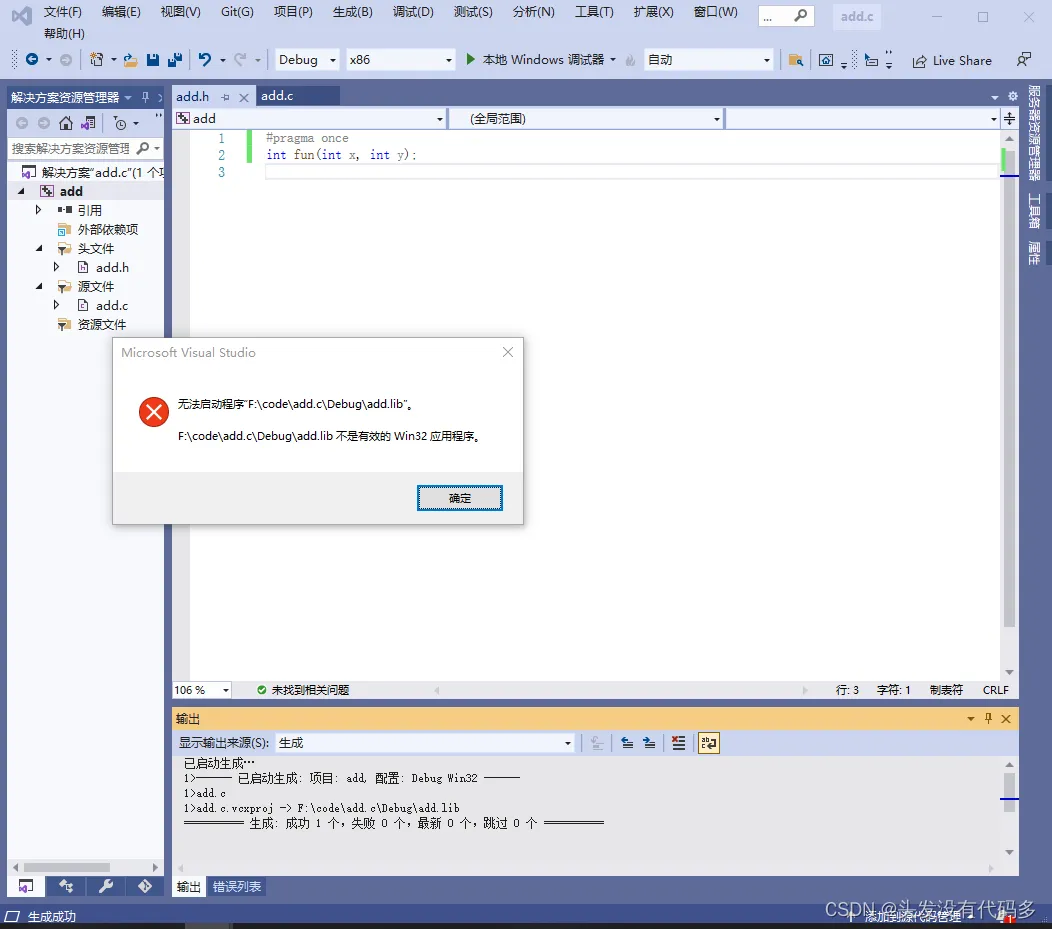Viewport: 1052px width, 929px height.
Task: Click the New Project toolbar icon
Action: pos(97,60)
